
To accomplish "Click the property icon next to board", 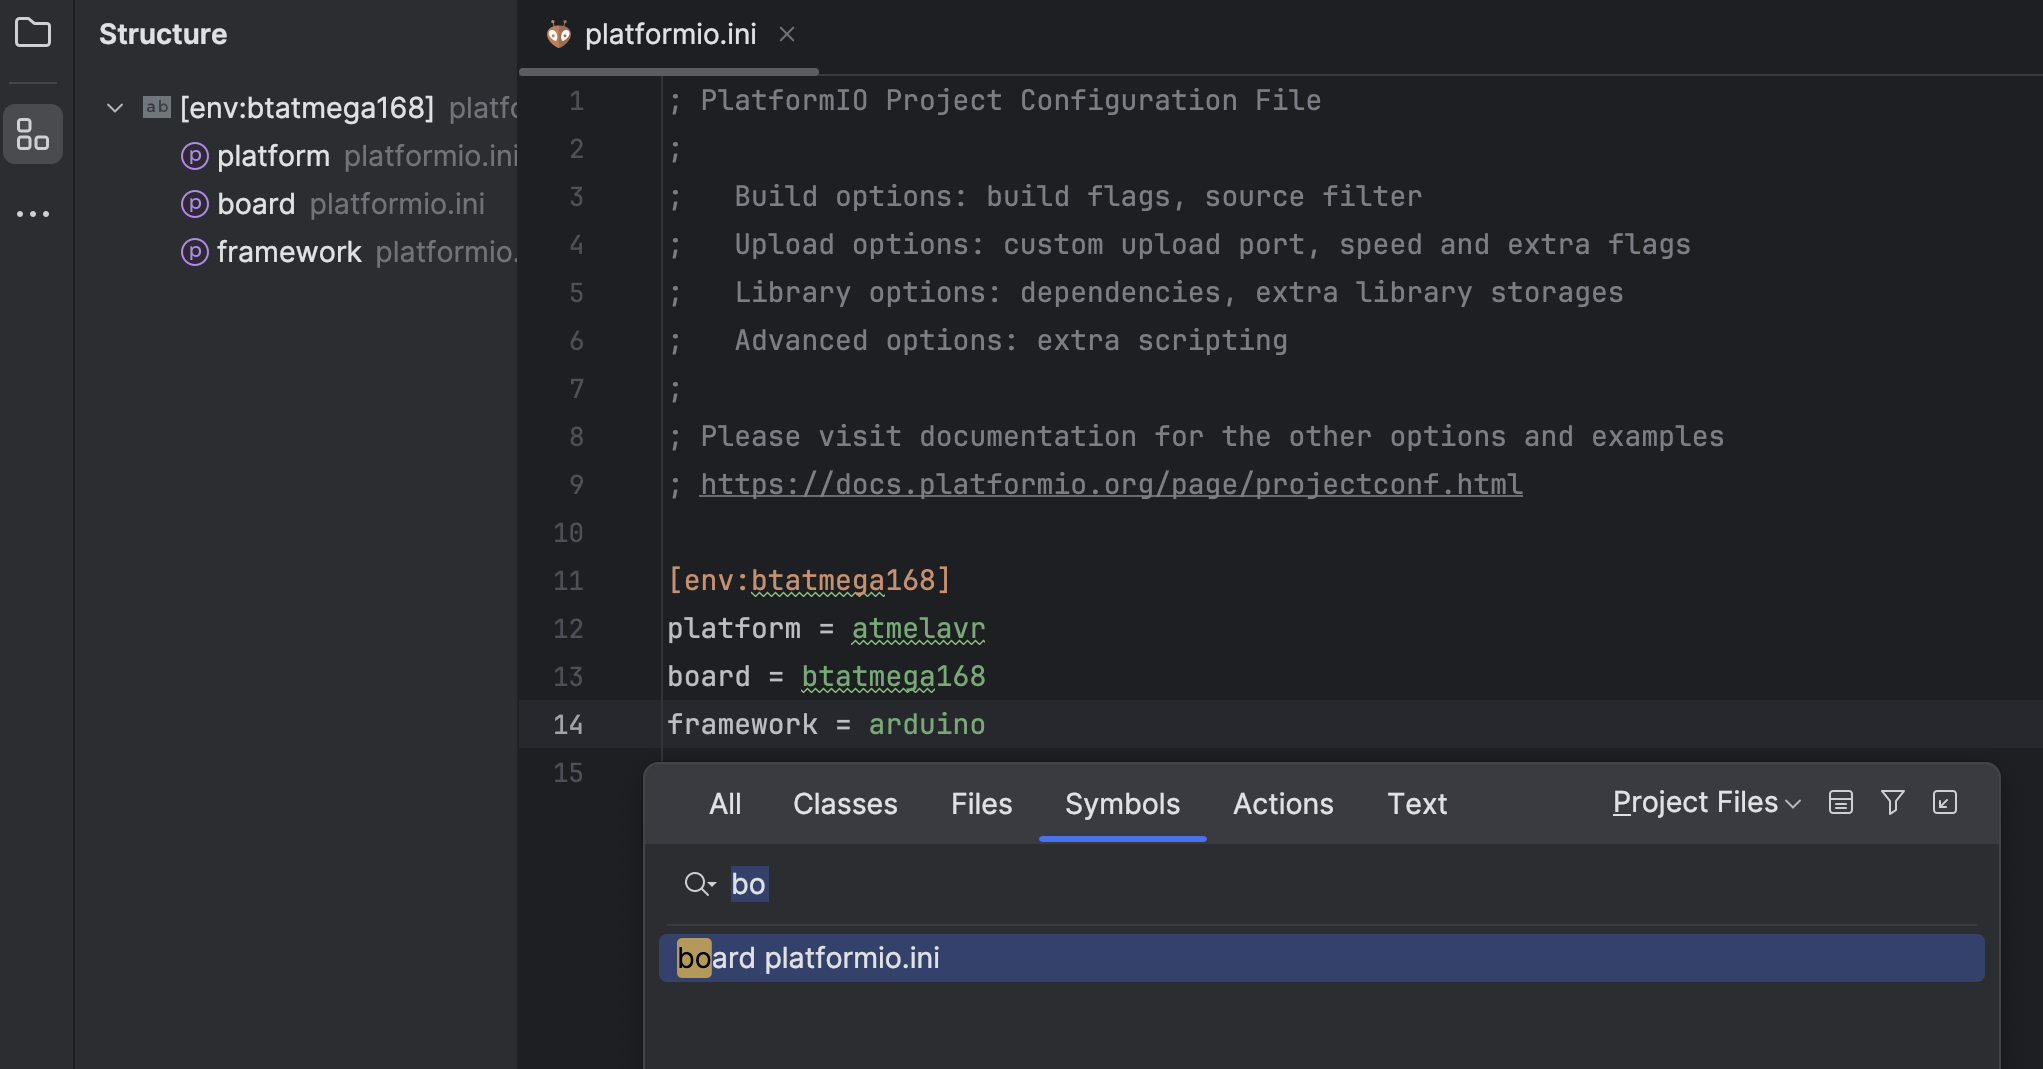I will point(194,204).
